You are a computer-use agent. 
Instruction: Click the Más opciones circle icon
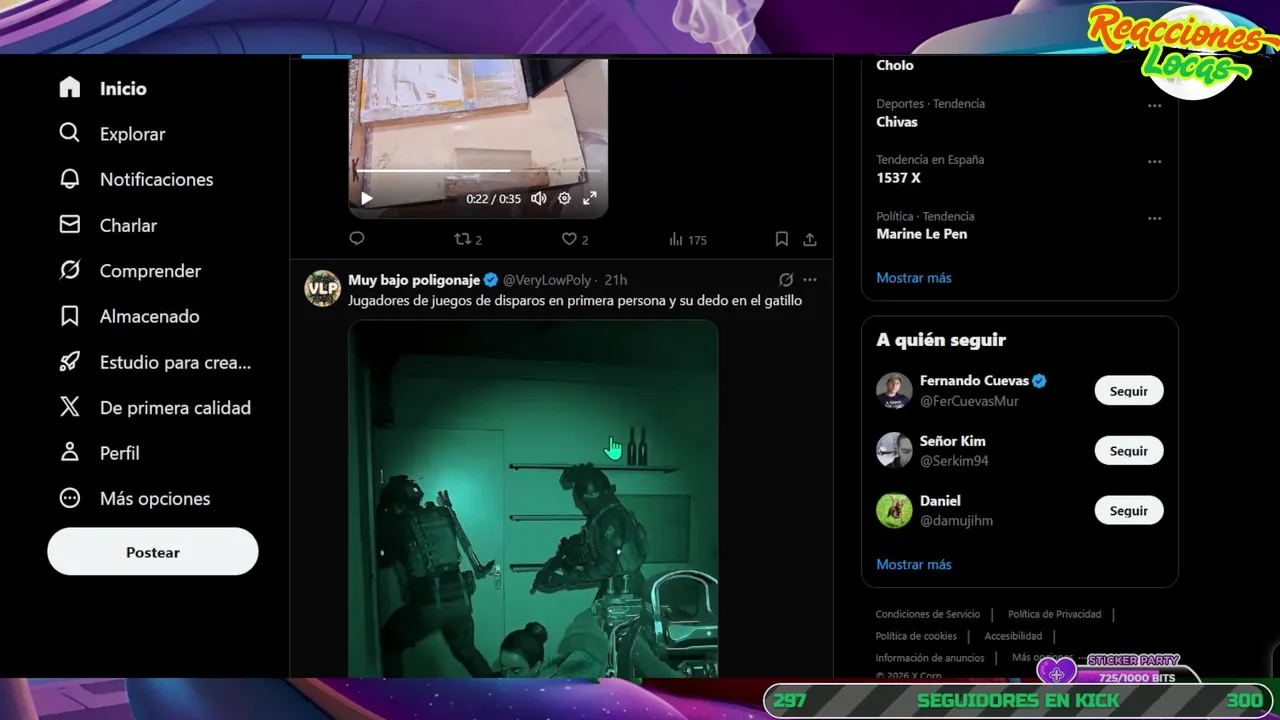click(x=69, y=498)
